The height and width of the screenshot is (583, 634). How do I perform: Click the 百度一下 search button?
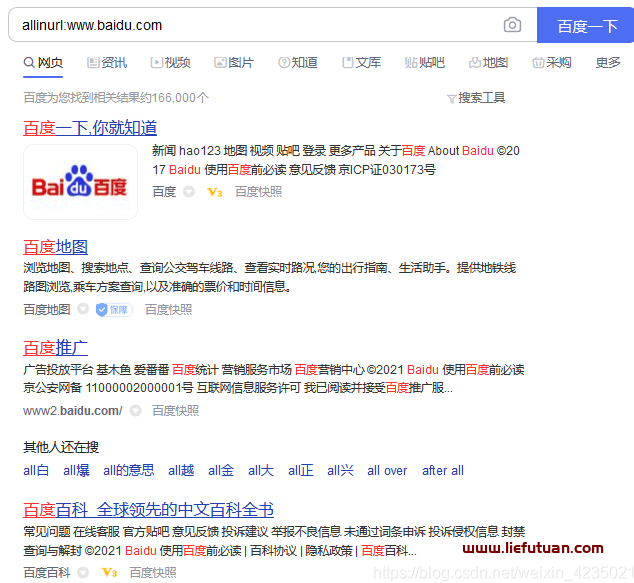click(x=585, y=25)
